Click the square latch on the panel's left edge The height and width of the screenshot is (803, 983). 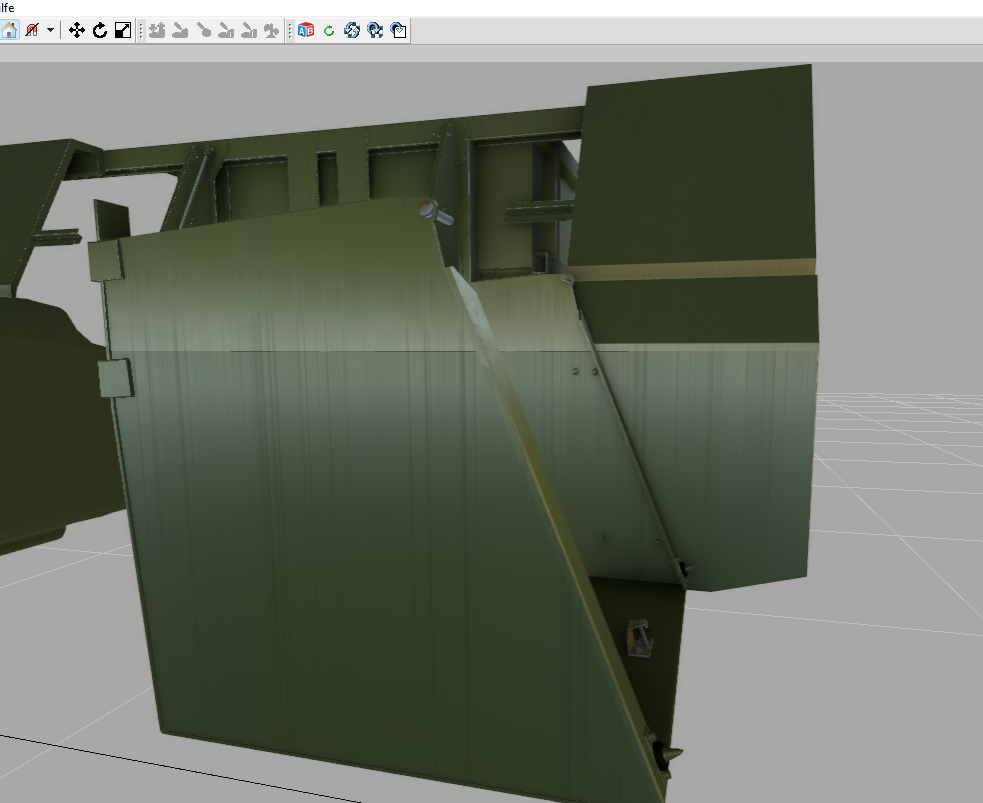(115, 378)
